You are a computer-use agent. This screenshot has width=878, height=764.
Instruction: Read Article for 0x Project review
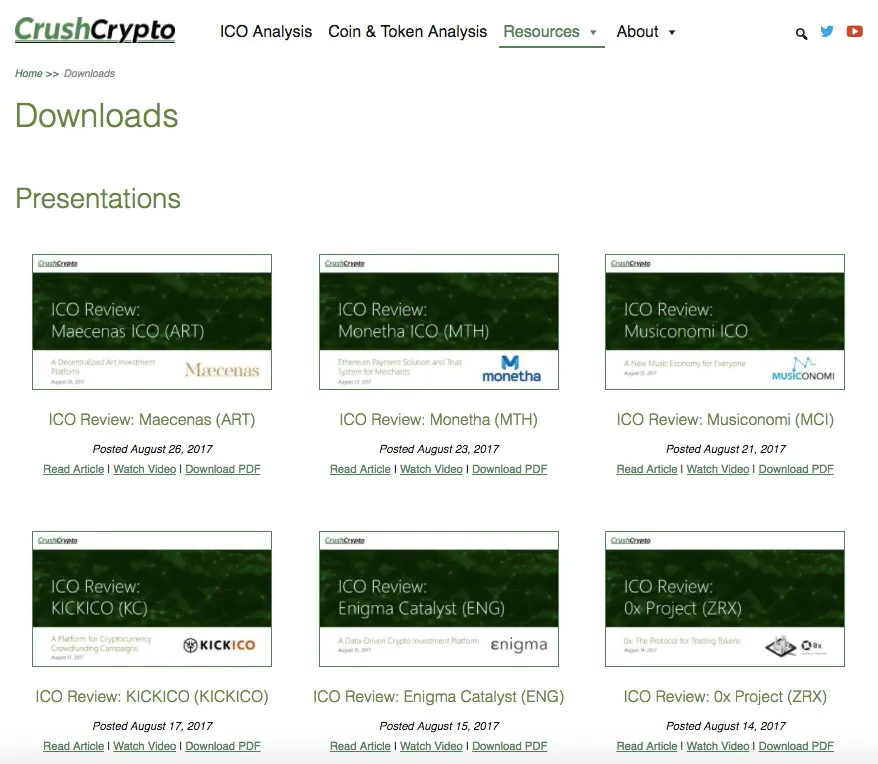[x=647, y=746]
